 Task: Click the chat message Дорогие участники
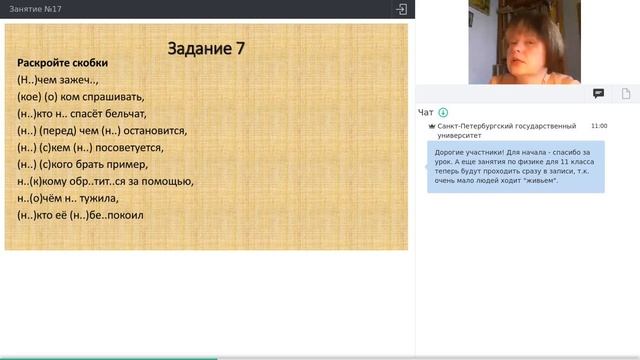516,167
